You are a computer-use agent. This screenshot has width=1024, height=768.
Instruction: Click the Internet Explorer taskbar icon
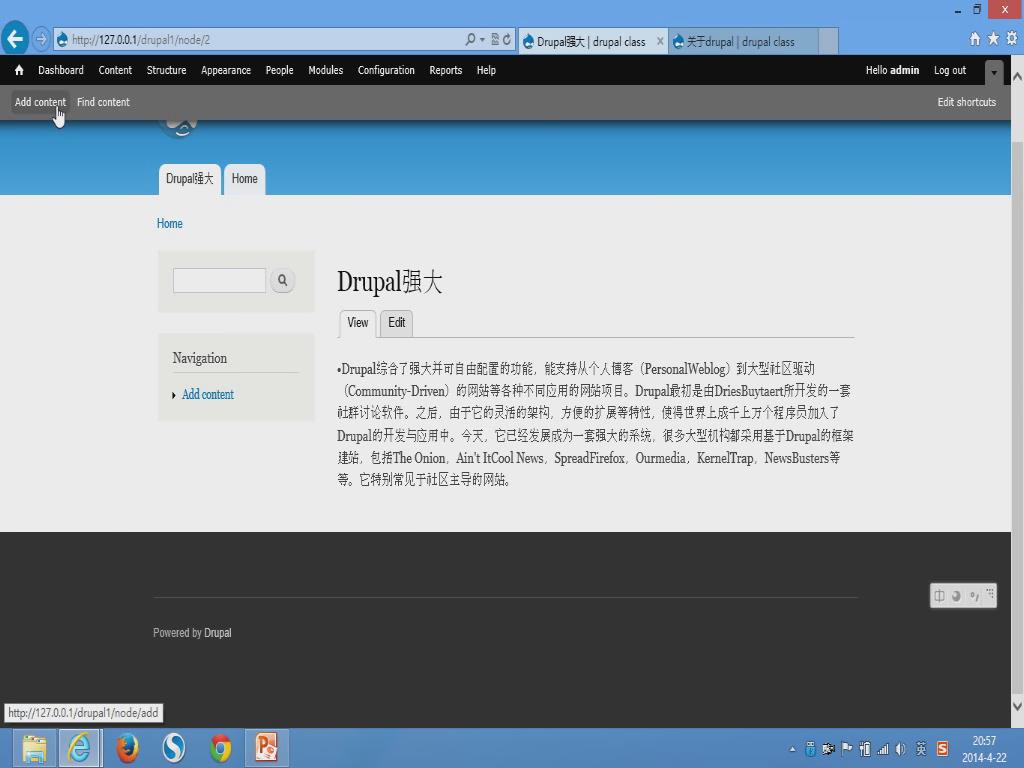click(80, 748)
